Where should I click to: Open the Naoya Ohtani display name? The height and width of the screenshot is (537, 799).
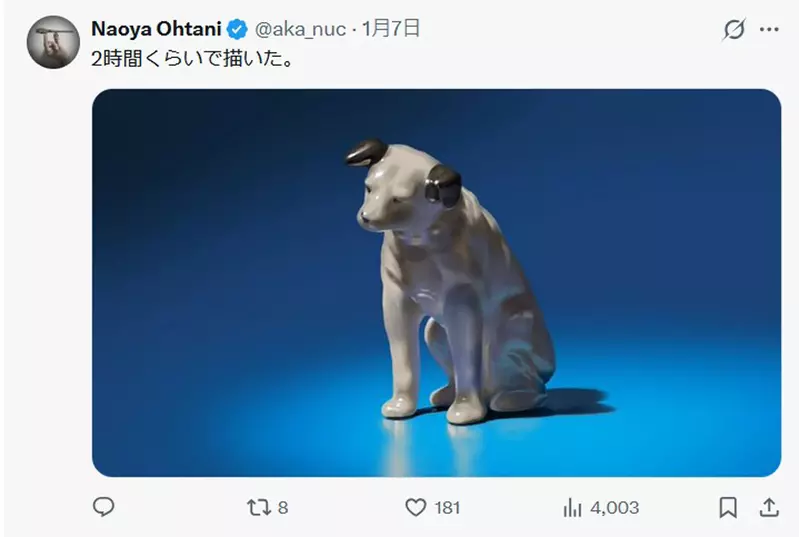click(x=157, y=28)
